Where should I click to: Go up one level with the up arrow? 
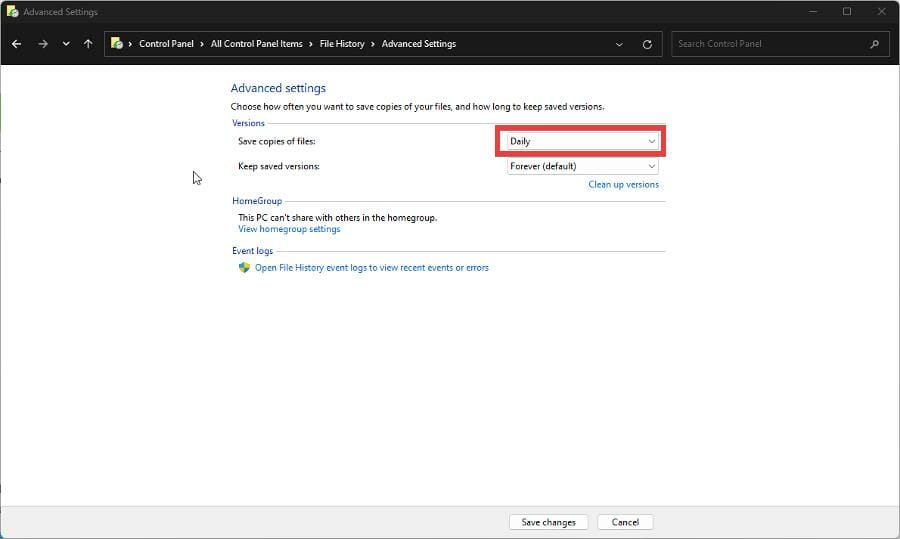pyautogui.click(x=88, y=44)
